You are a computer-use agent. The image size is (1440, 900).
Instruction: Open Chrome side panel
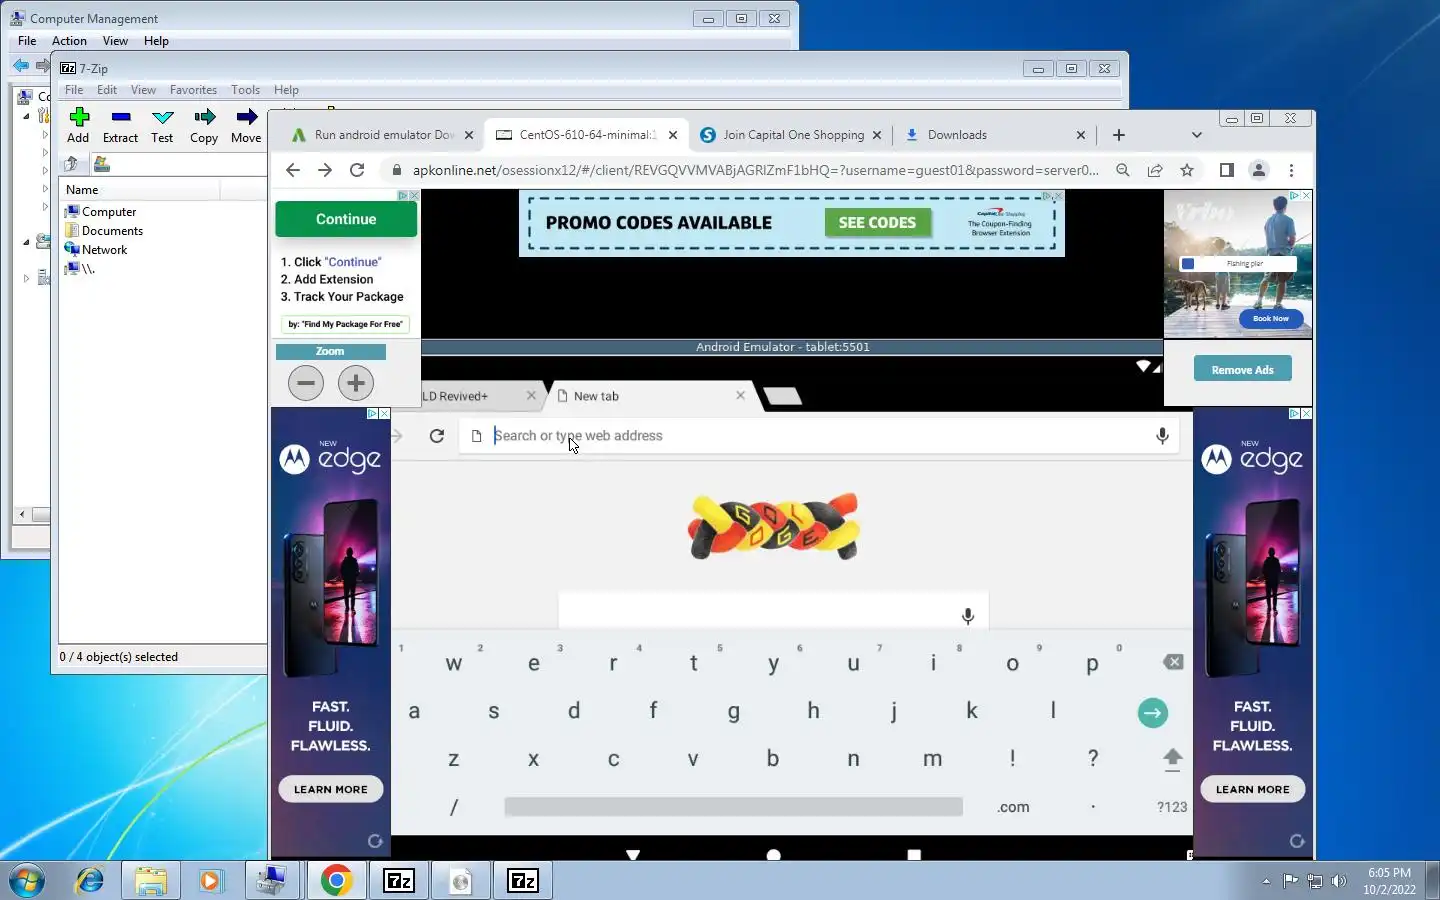pyautogui.click(x=1227, y=170)
